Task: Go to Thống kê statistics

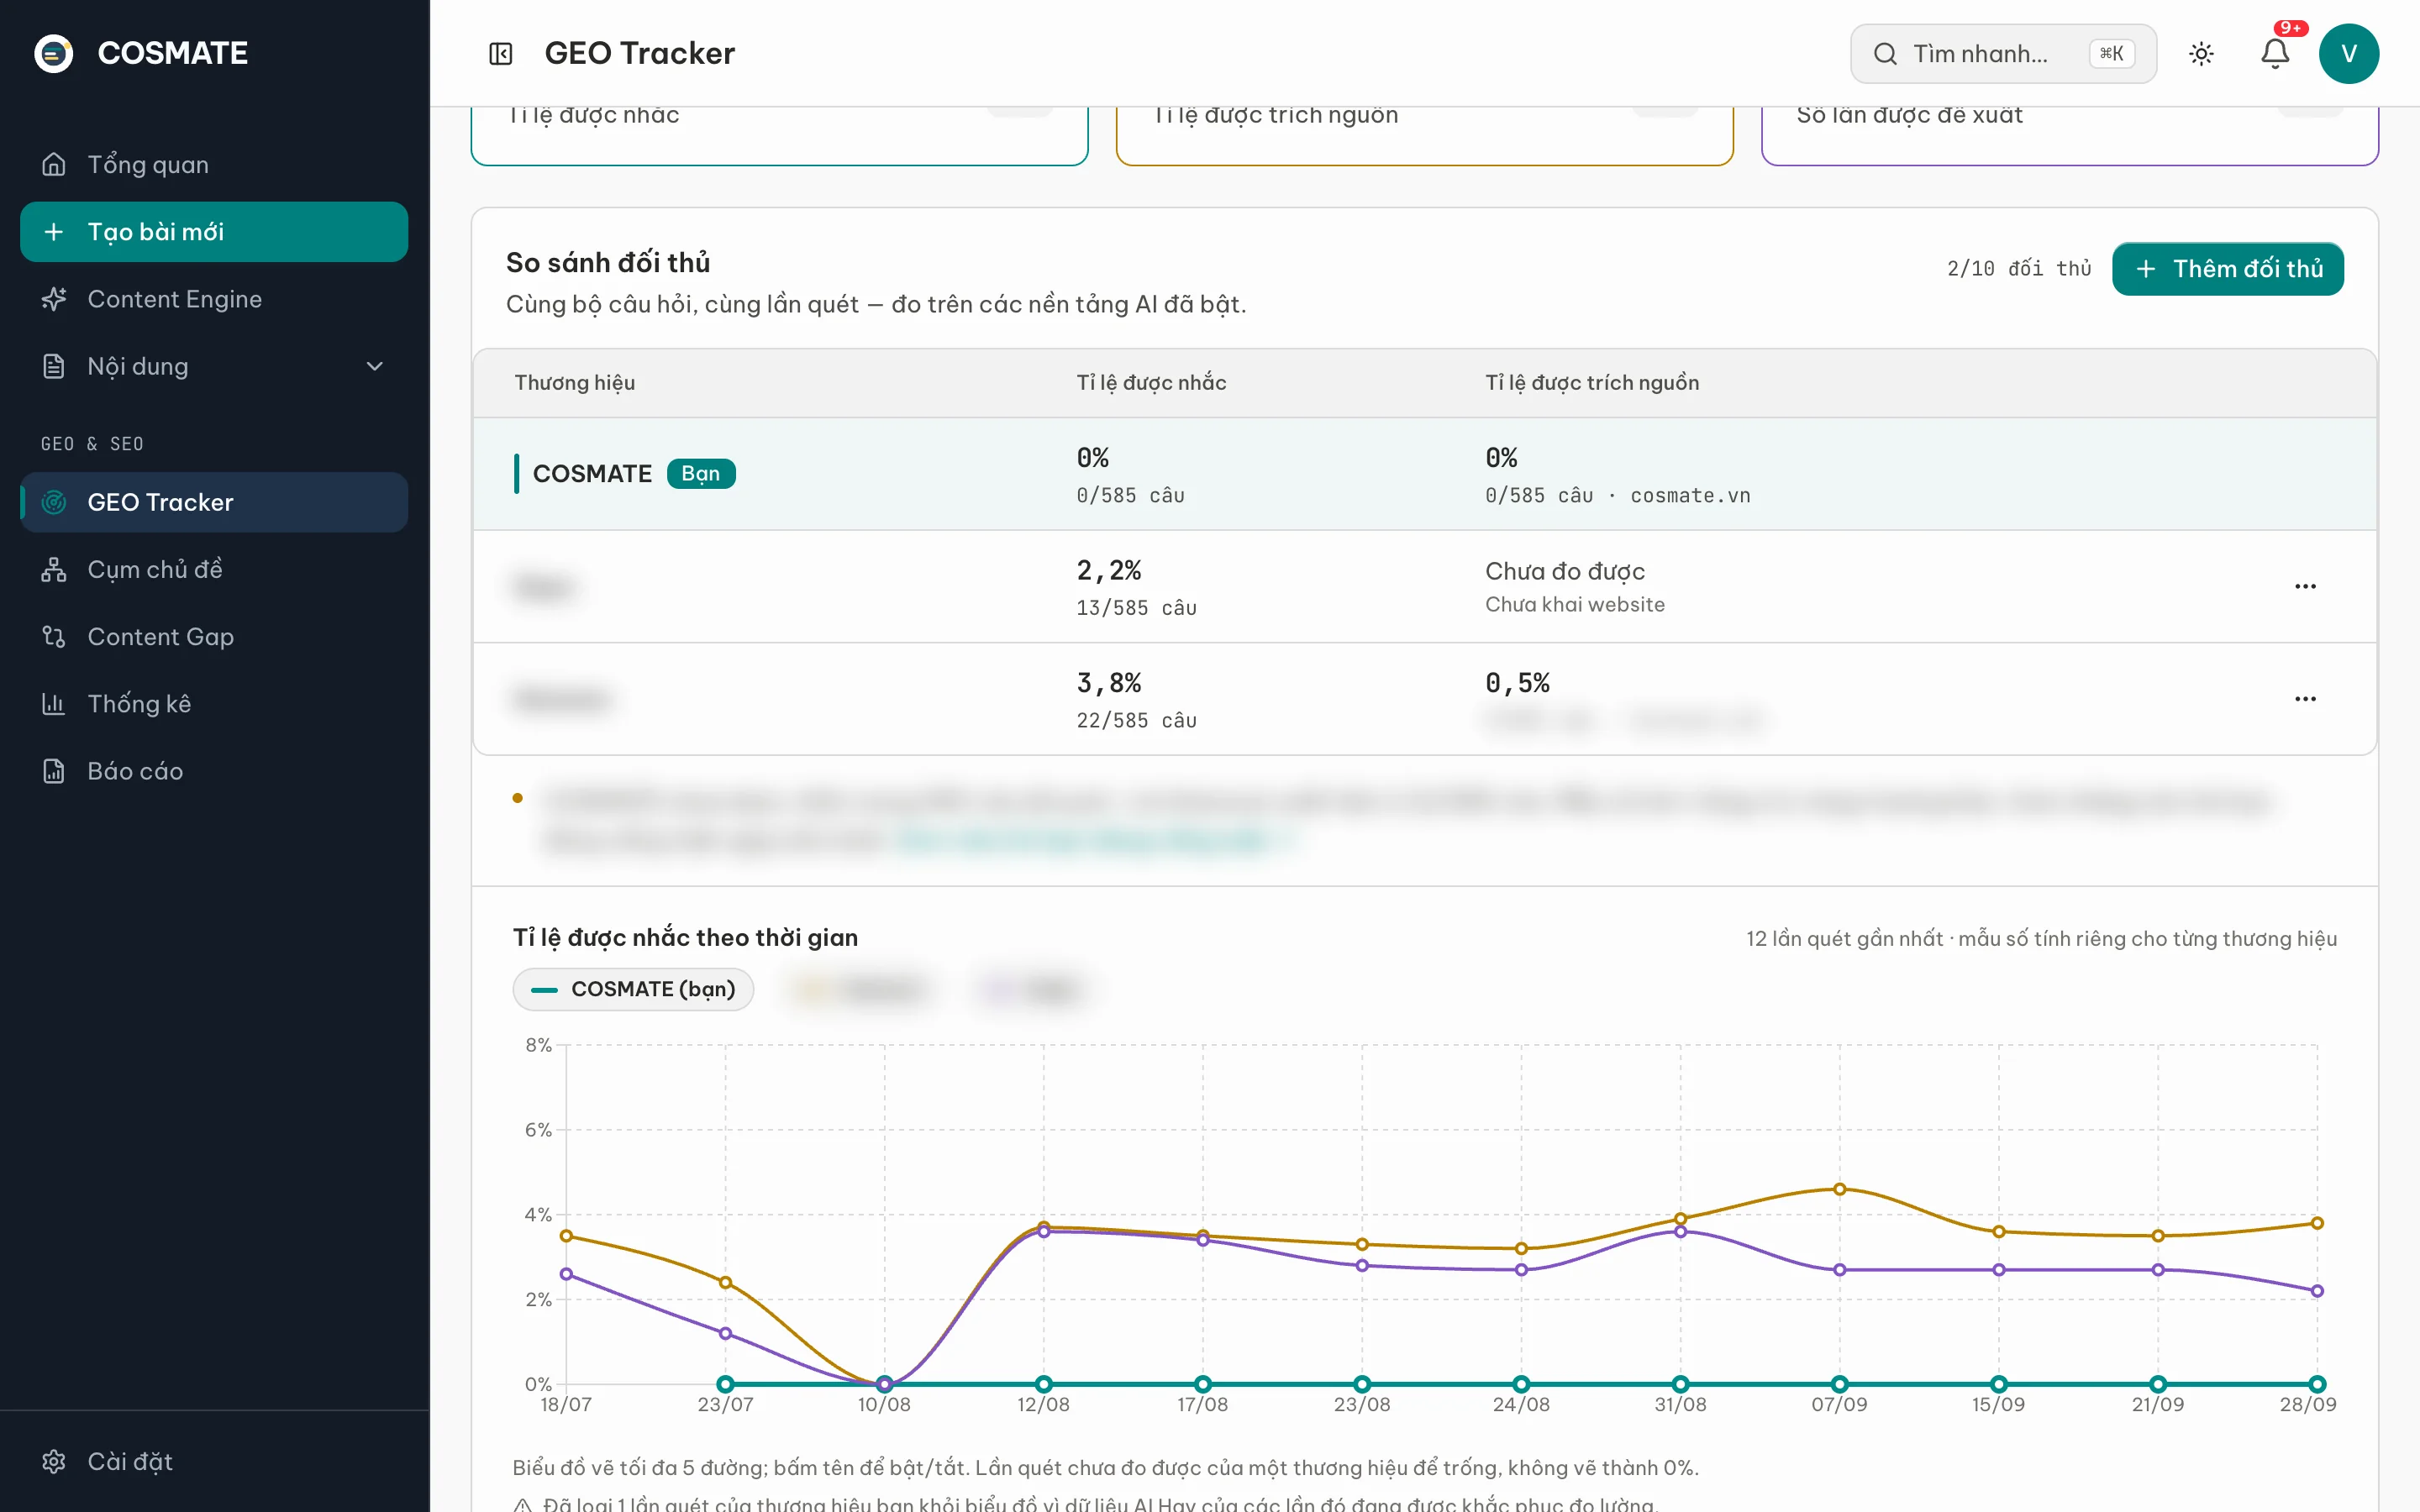Action: tap(214, 704)
